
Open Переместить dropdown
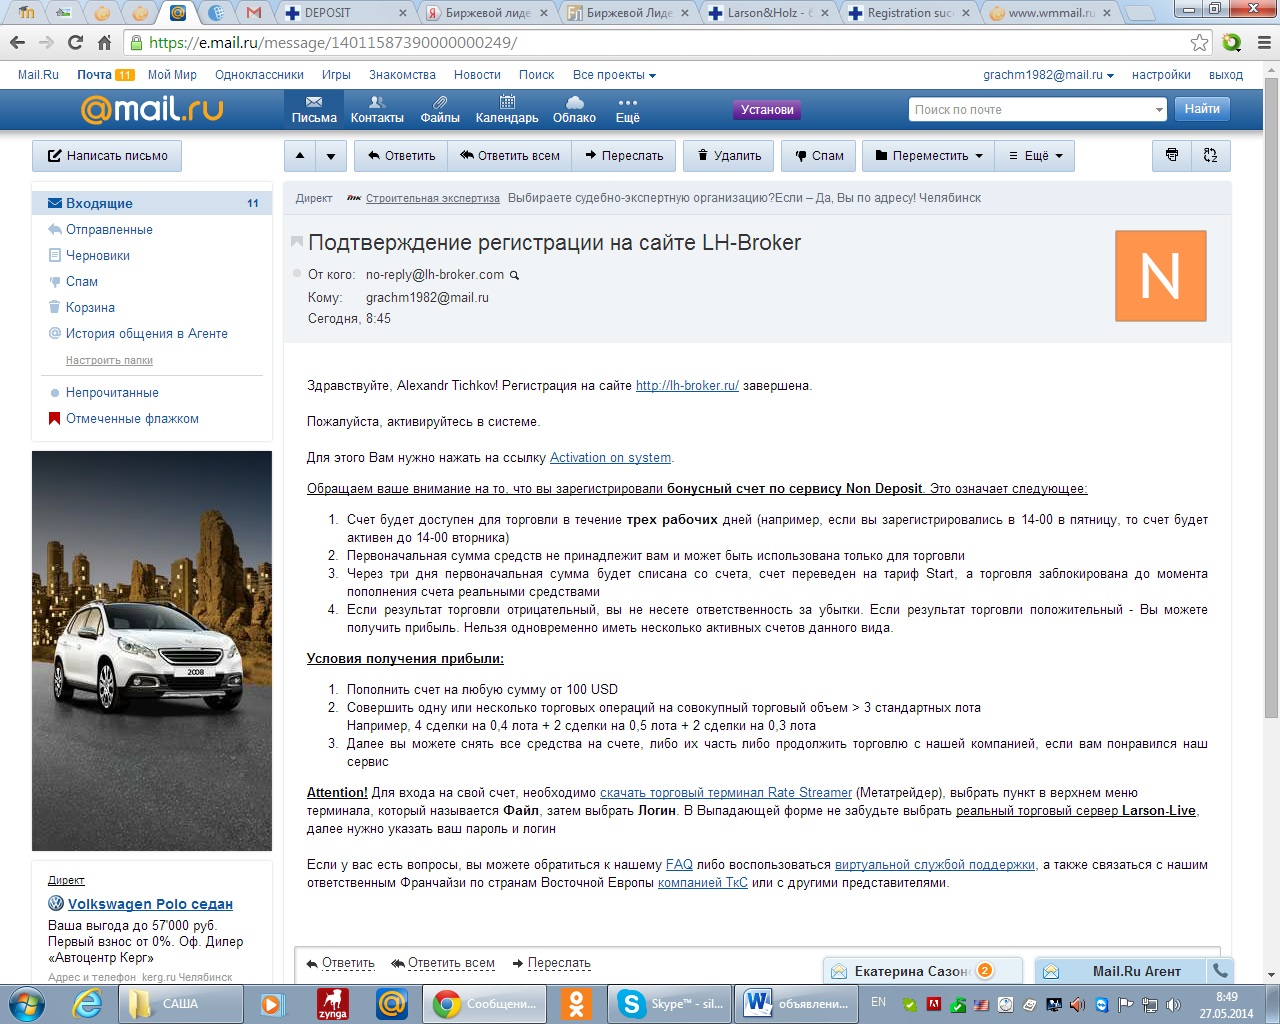(x=929, y=156)
